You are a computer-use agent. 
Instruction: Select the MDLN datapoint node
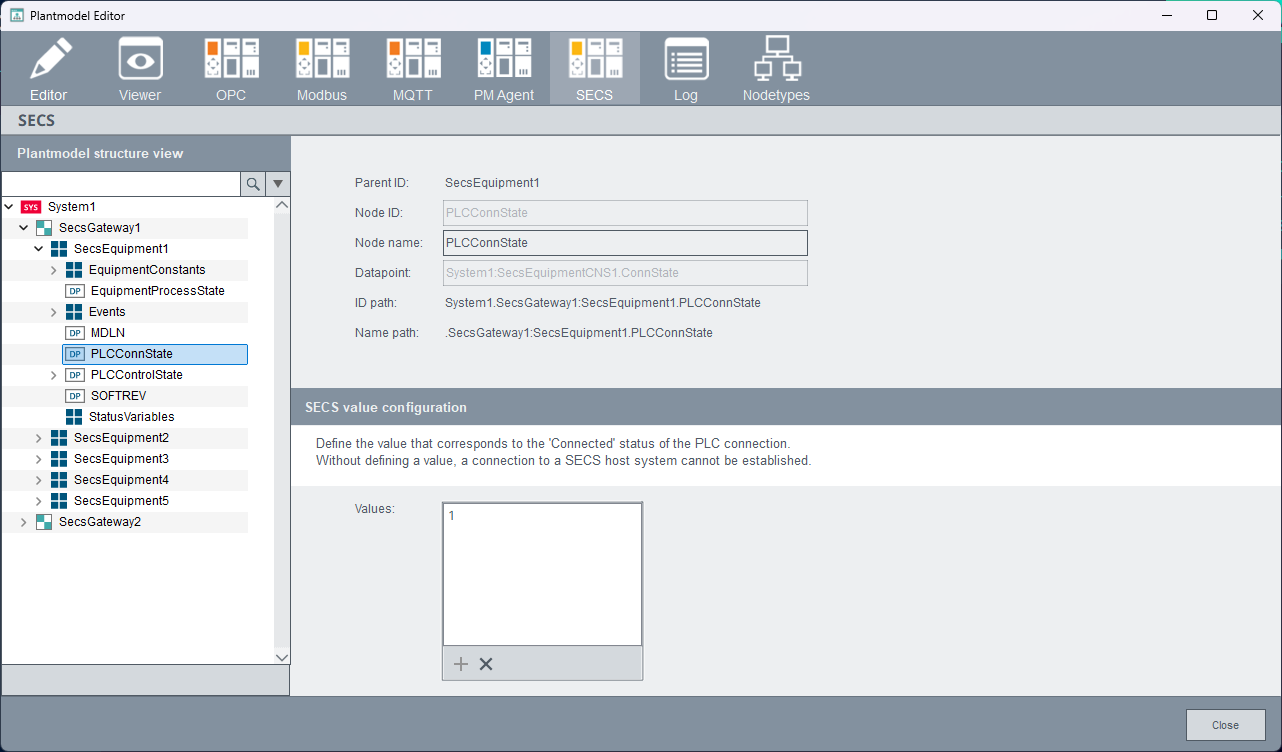coord(107,333)
